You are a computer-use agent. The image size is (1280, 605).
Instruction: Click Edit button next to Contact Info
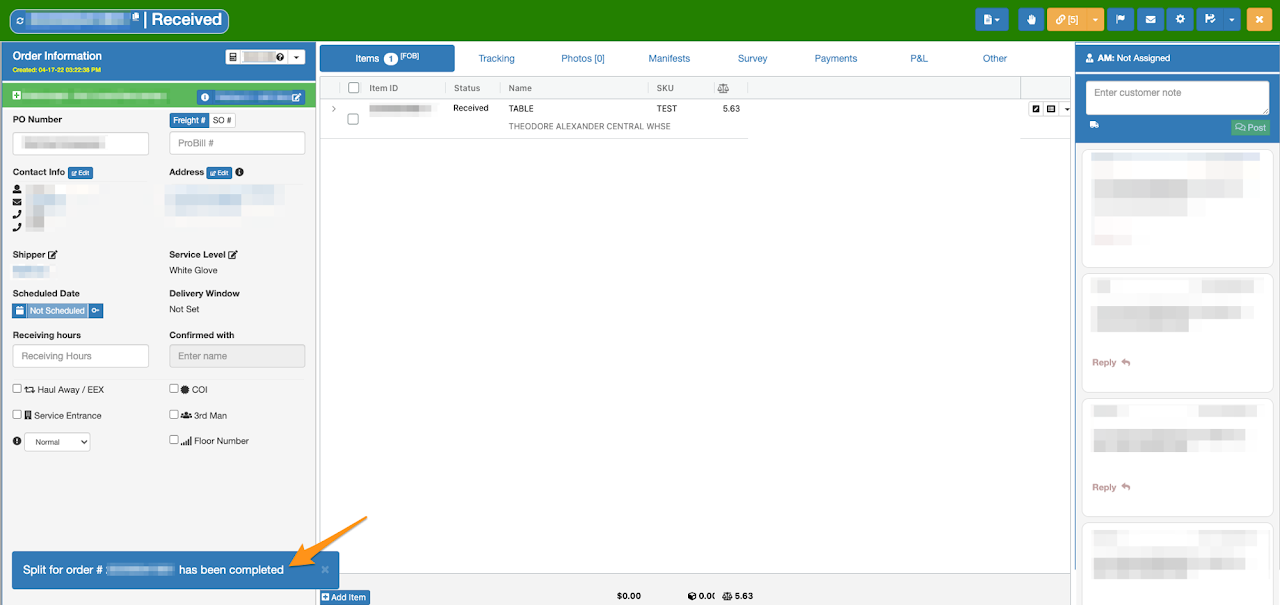coord(81,172)
